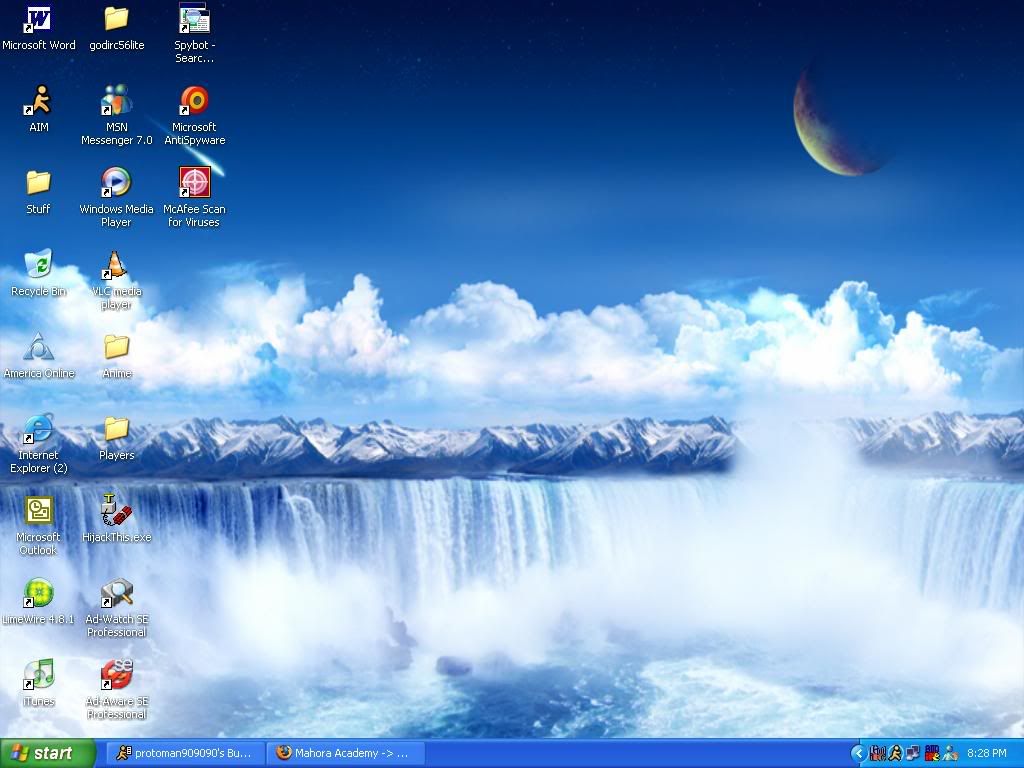1024x768 pixels.
Task: Select the Anime folder
Action: click(116, 347)
